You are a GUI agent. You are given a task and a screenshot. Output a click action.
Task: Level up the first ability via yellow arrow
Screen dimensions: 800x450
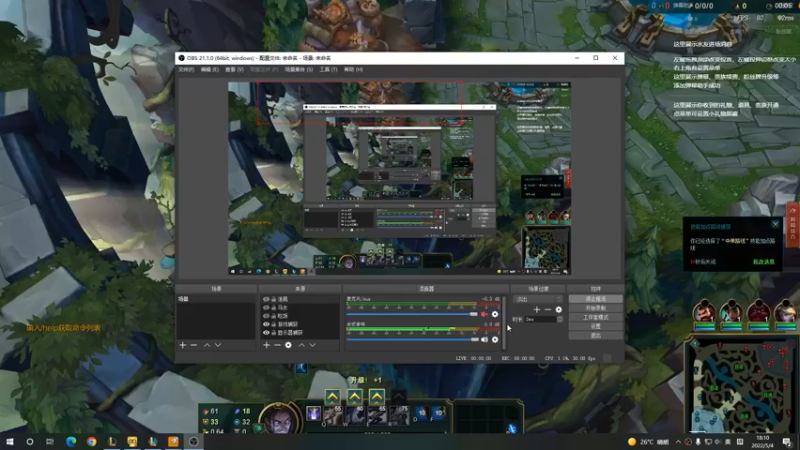pyautogui.click(x=333, y=396)
